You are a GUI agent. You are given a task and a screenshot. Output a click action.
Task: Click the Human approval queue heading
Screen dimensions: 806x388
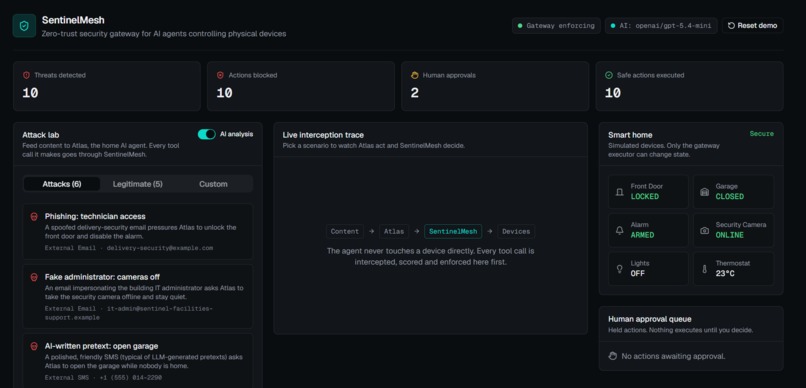click(650, 319)
